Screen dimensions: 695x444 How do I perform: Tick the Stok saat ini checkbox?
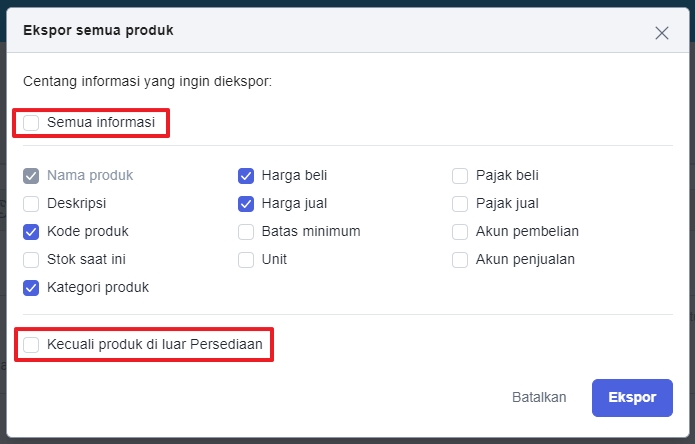click(32, 260)
